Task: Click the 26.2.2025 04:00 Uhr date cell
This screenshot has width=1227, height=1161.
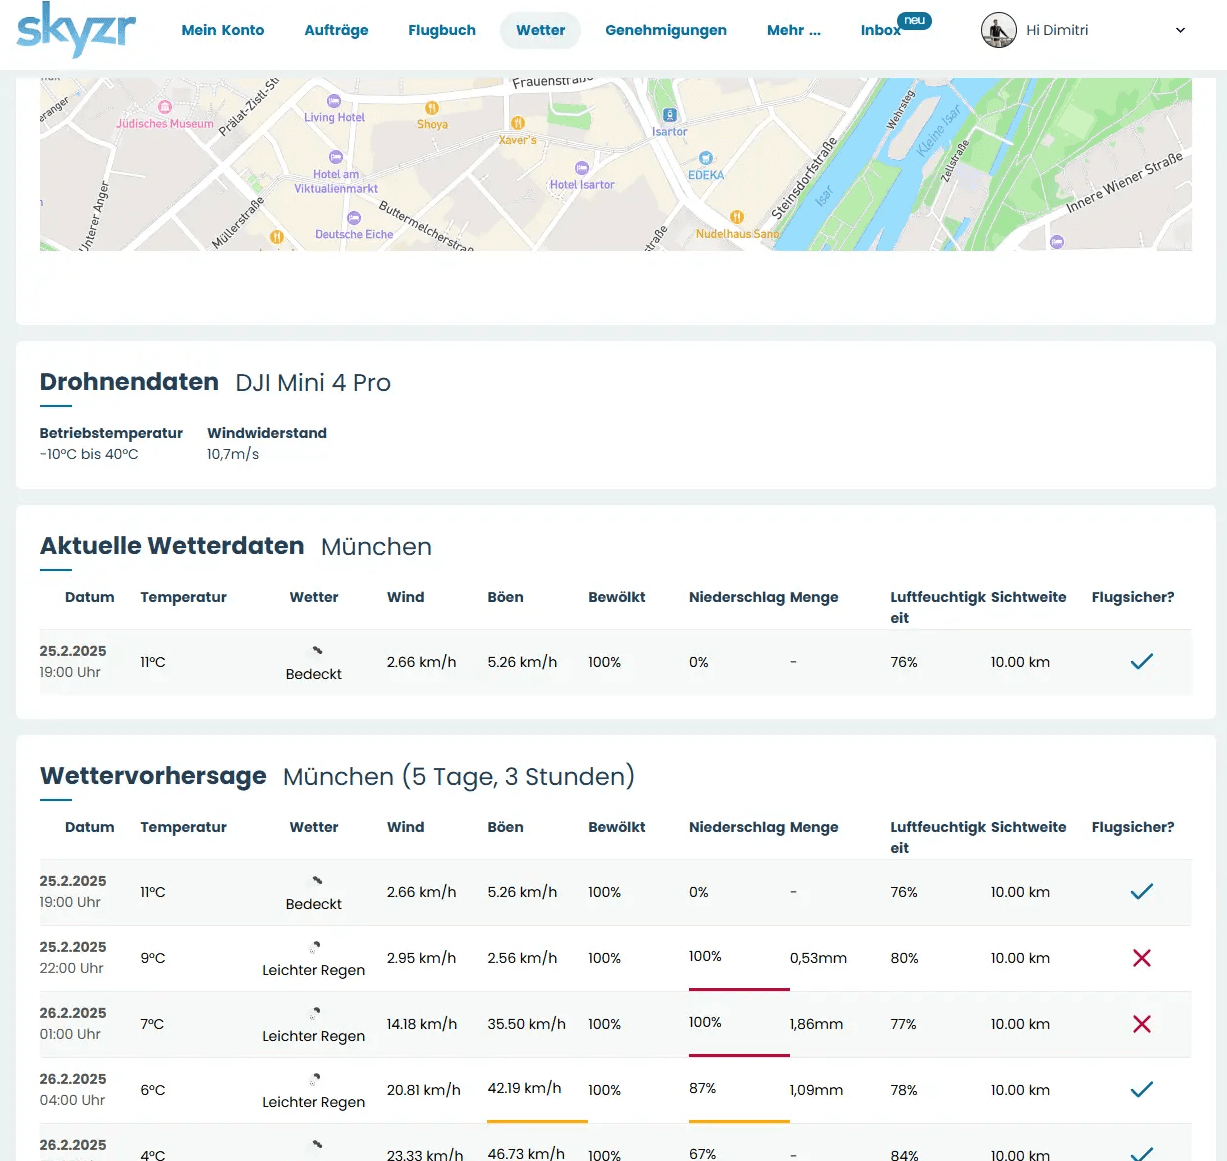Action: coord(73,1089)
